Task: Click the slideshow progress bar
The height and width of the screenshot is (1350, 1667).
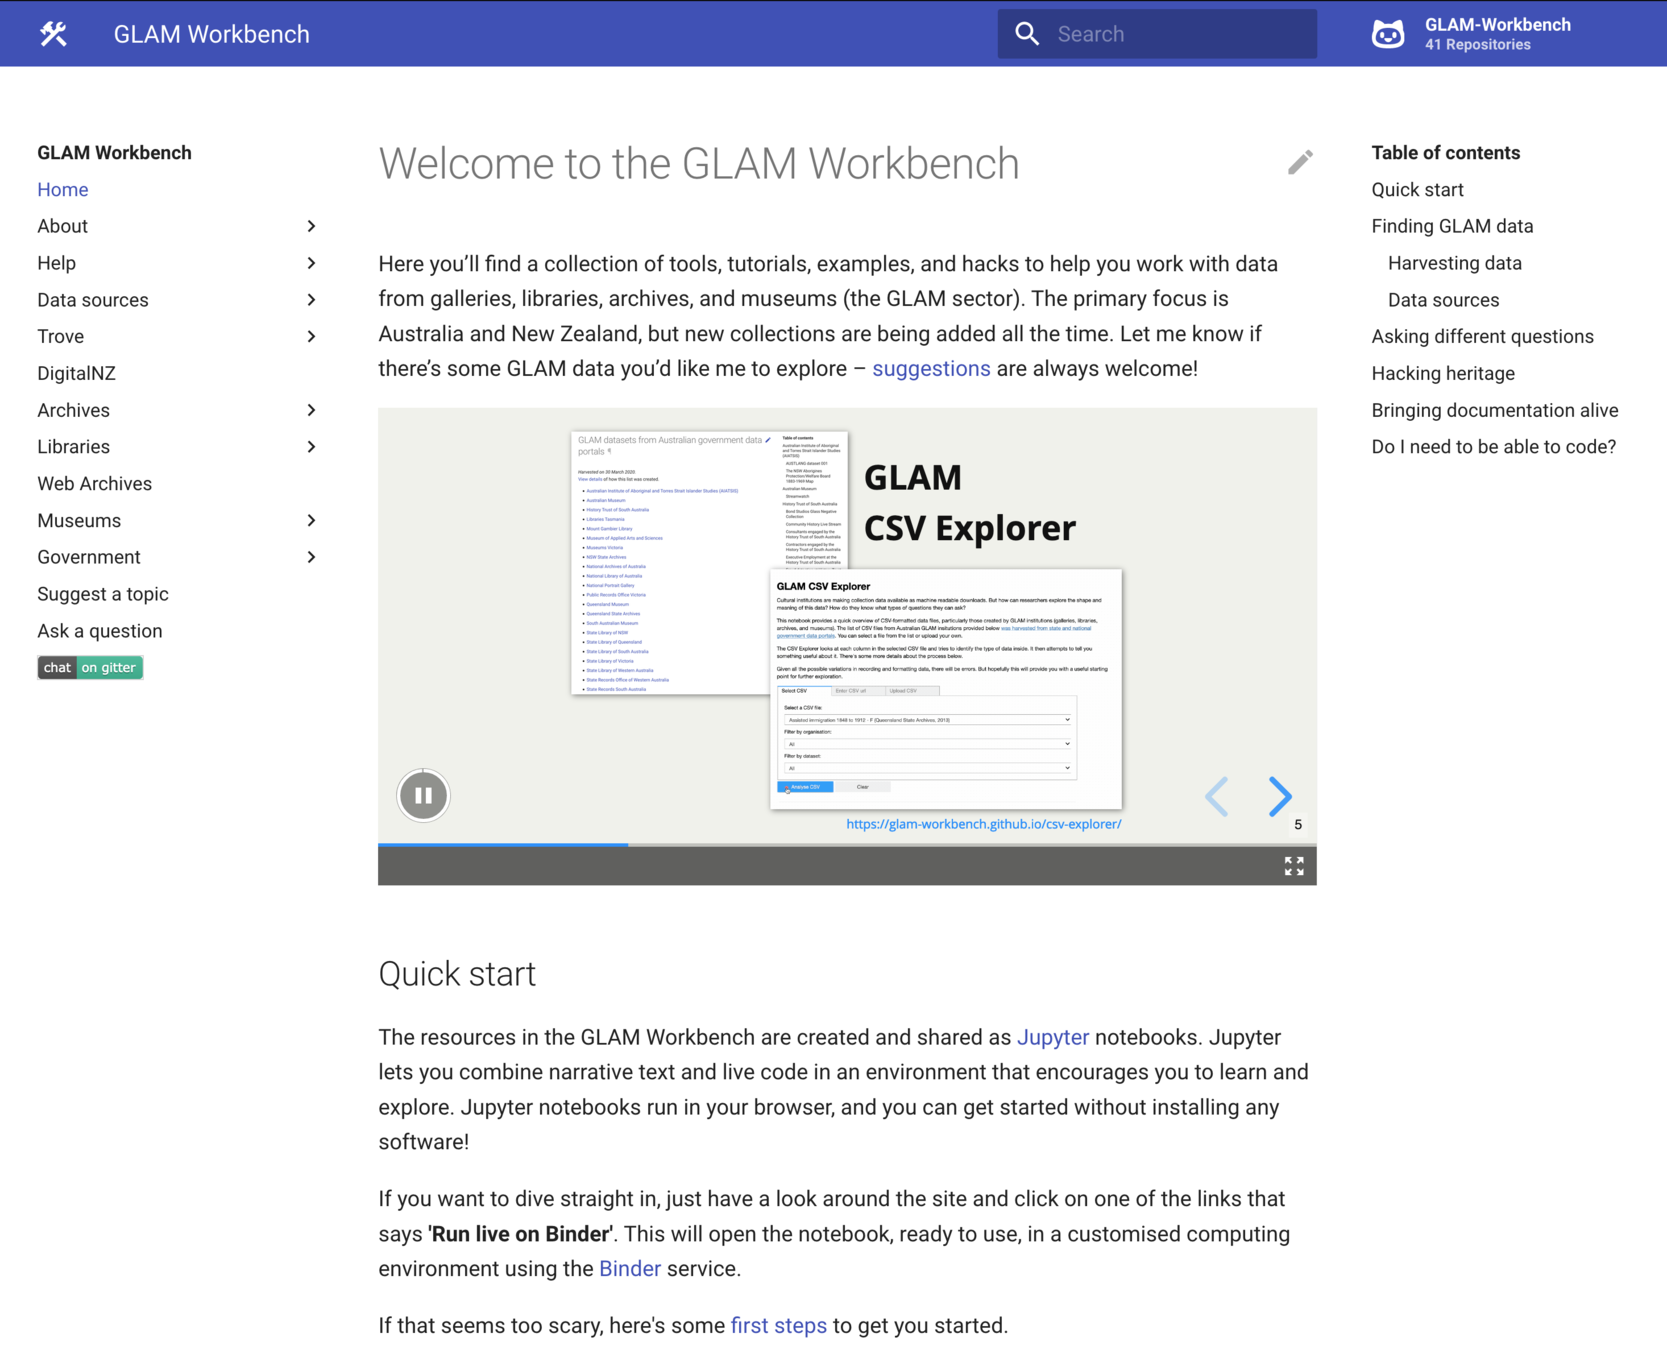Action: pos(847,846)
